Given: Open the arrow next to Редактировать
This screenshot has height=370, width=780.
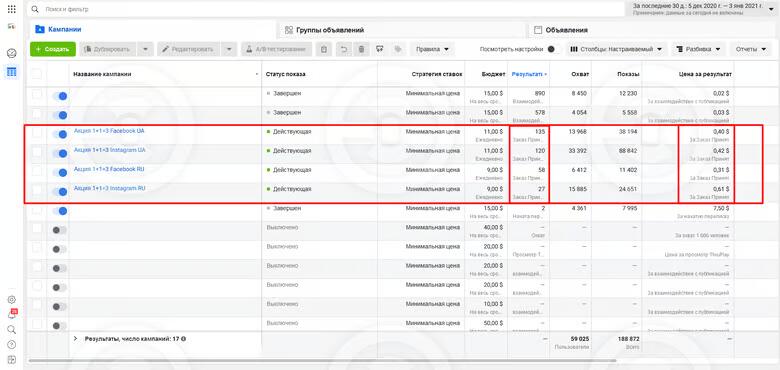Looking at the screenshot, I should (x=229, y=49).
